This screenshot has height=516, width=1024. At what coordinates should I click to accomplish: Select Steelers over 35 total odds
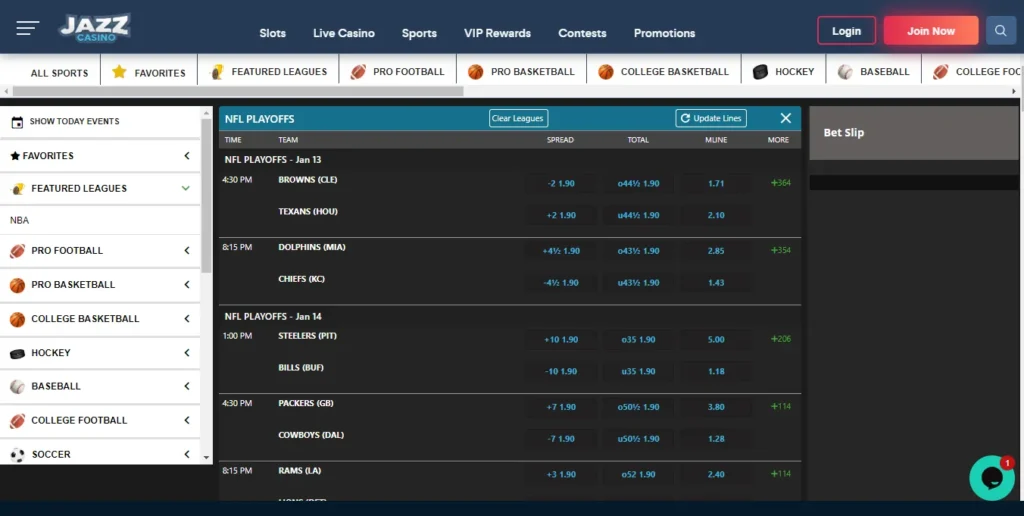[638, 340]
